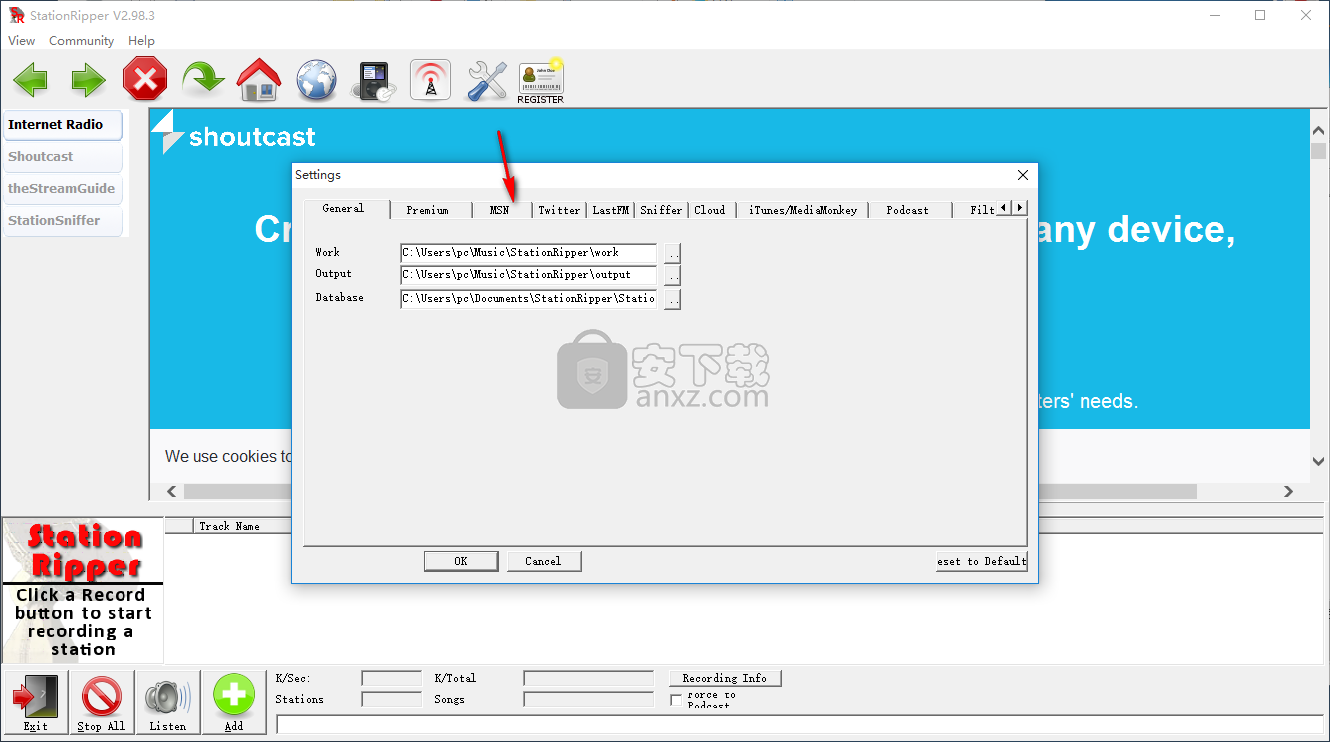Viewport: 1330px width, 742px height.
Task: Click the Recording Info button
Action: [725, 678]
